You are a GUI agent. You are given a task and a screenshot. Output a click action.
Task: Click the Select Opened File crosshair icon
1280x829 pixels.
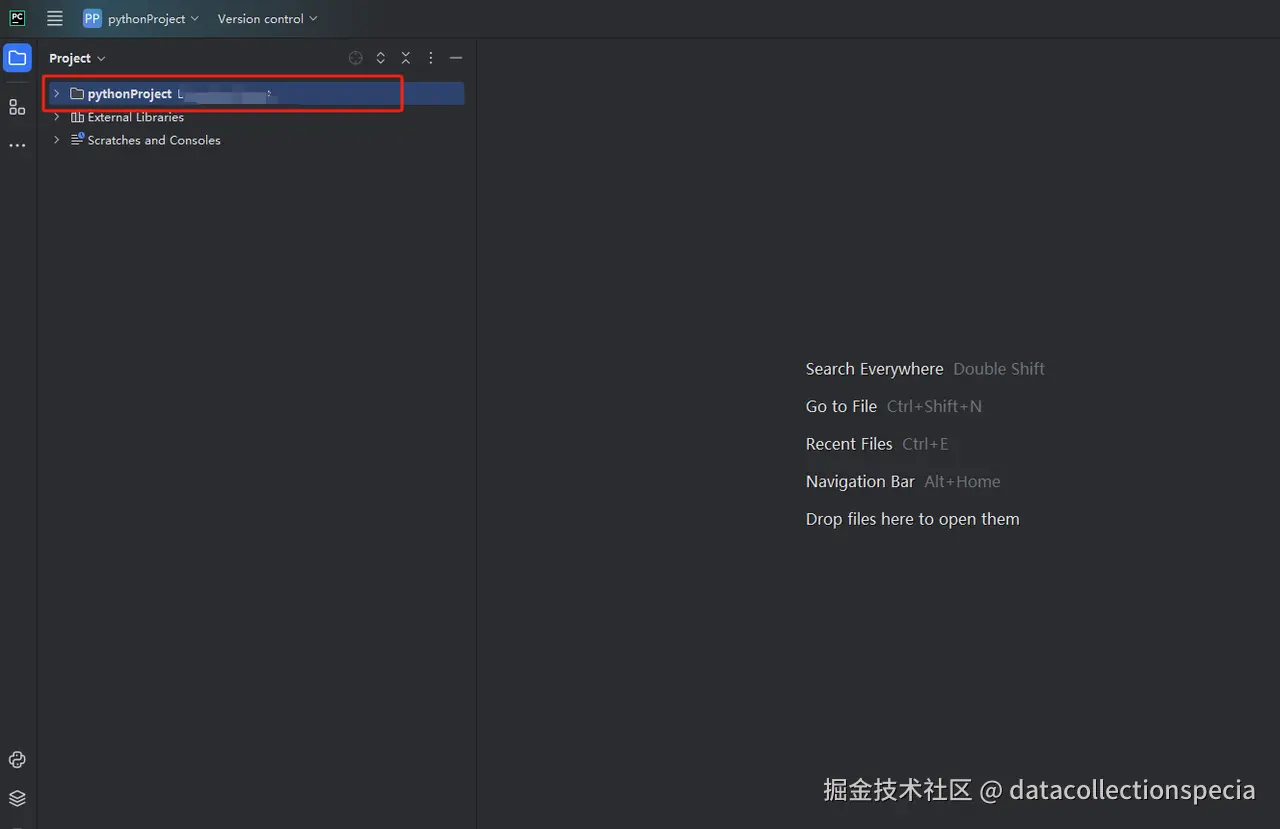356,58
